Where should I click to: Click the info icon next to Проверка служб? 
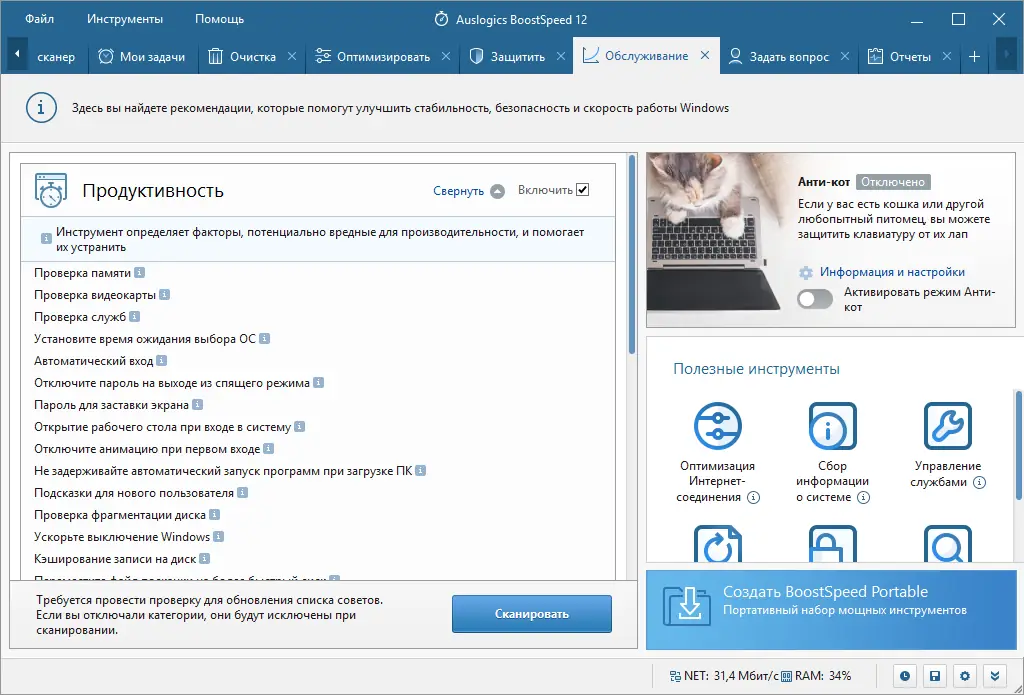135,317
